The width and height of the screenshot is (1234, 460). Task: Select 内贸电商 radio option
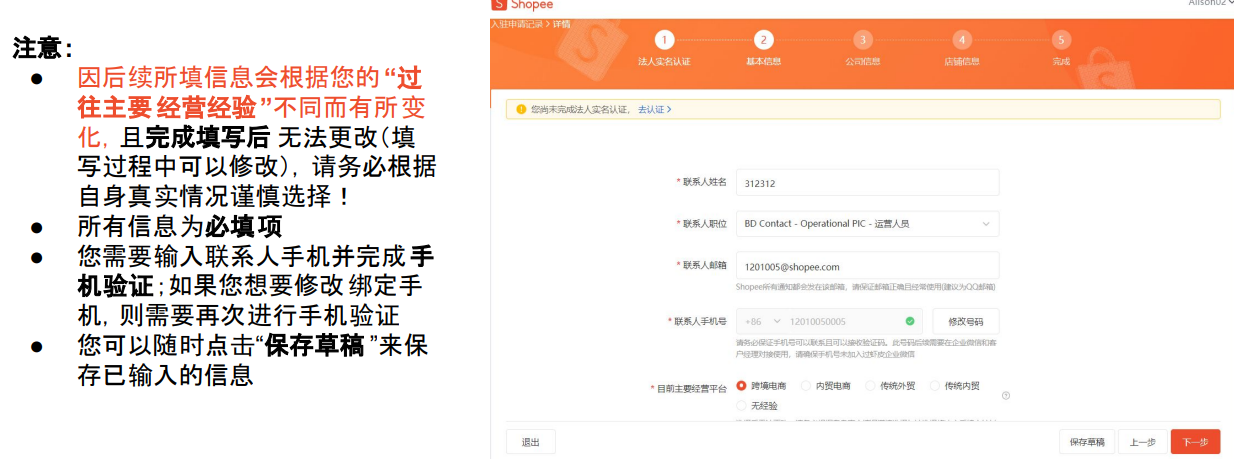point(806,386)
